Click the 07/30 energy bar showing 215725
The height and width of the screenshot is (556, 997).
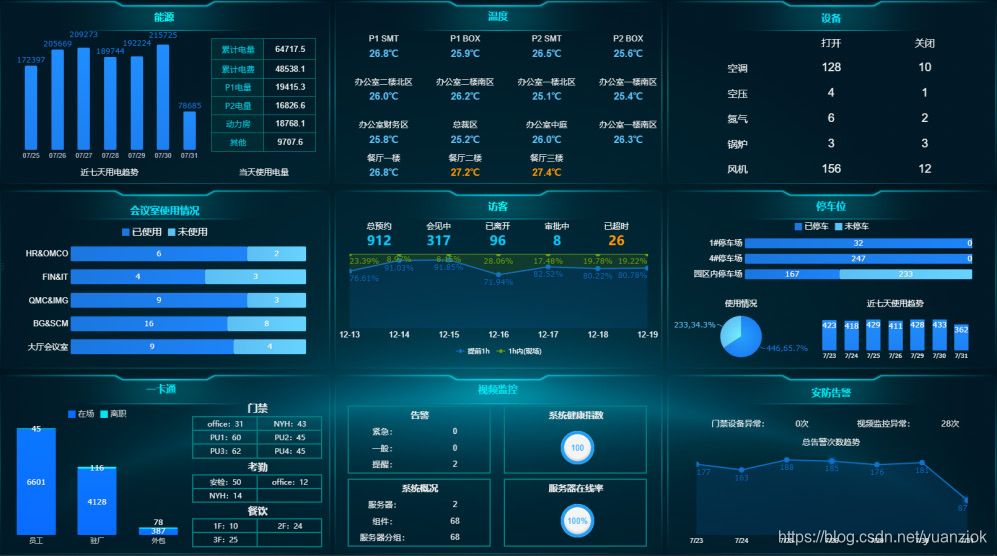click(163, 97)
